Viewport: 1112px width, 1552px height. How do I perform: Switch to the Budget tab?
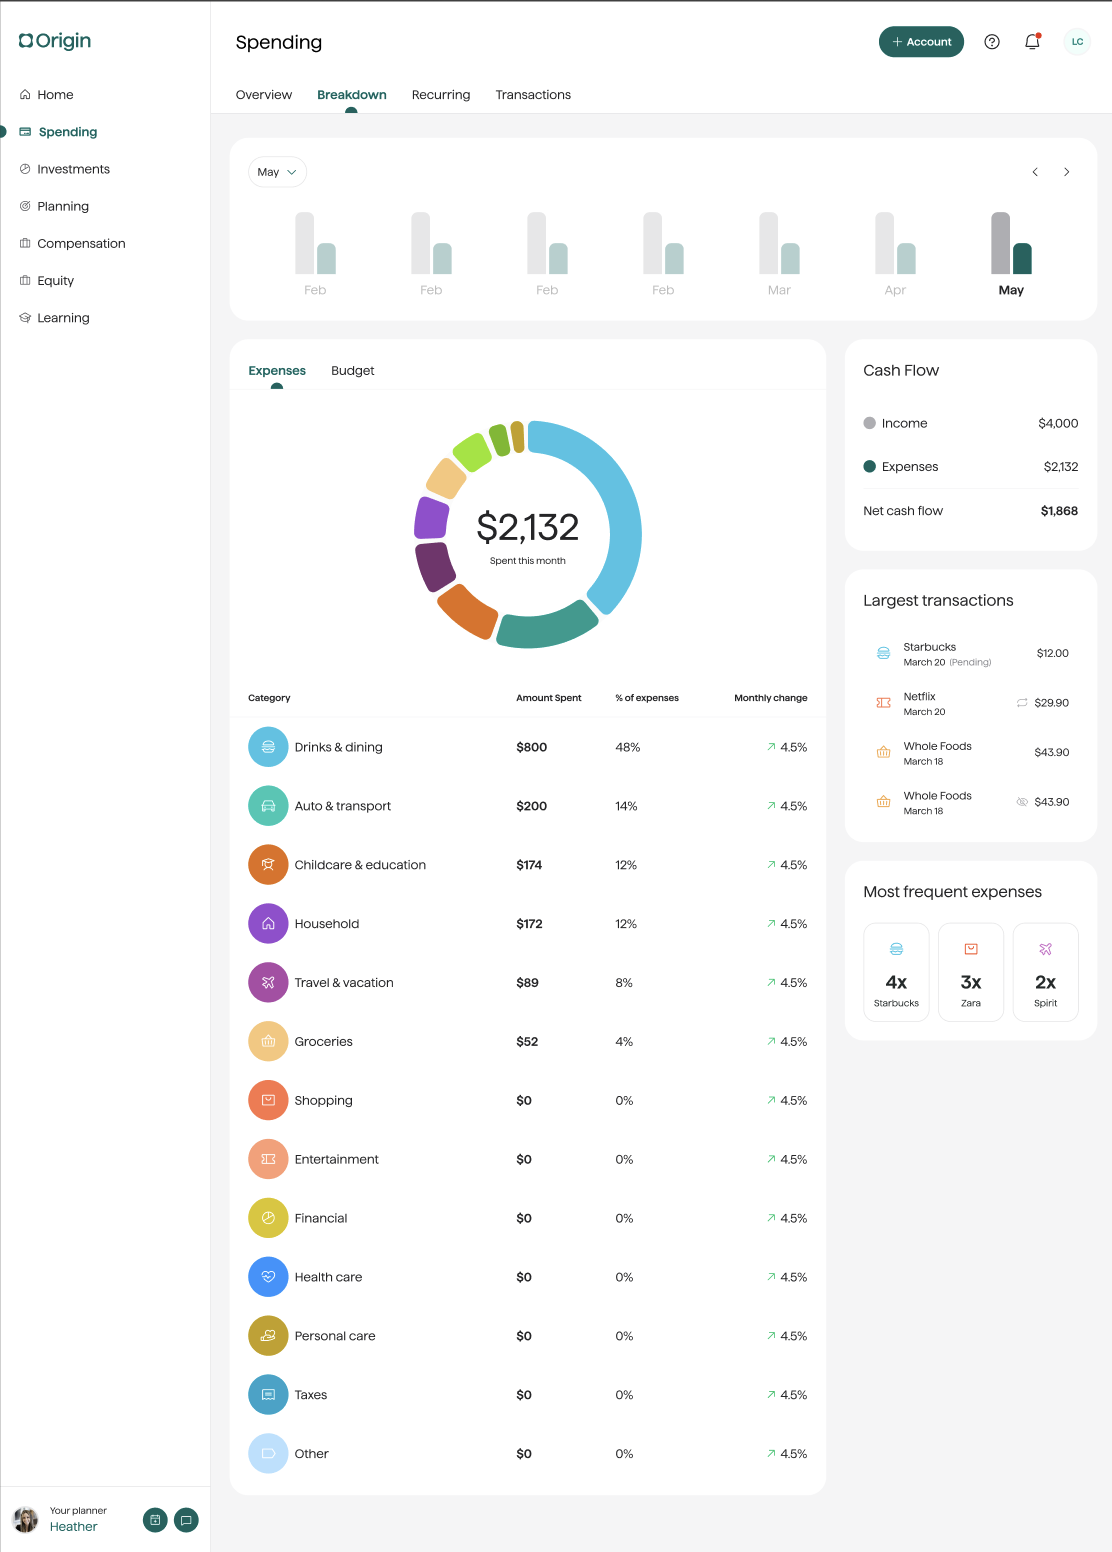tap(353, 371)
